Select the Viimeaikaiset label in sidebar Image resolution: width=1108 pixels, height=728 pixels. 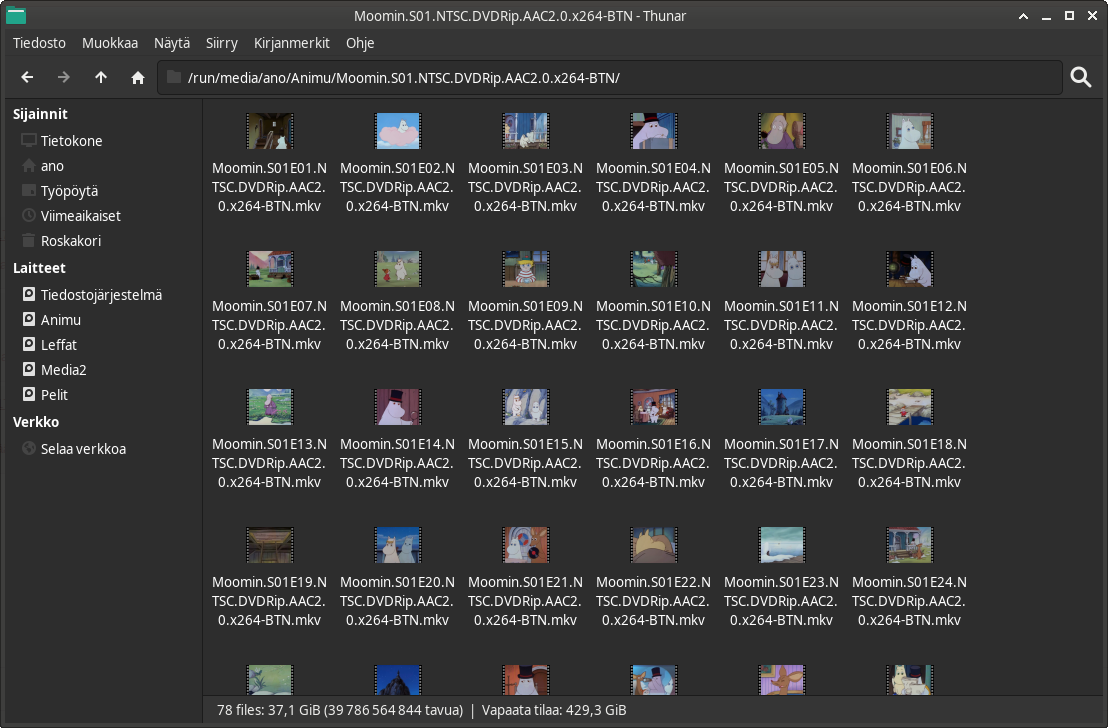[x=81, y=216]
